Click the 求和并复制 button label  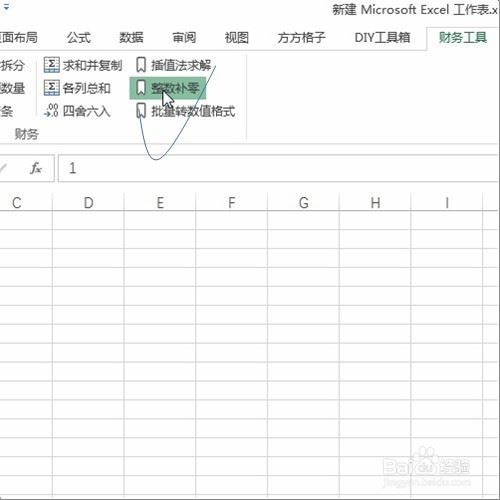click(92, 65)
